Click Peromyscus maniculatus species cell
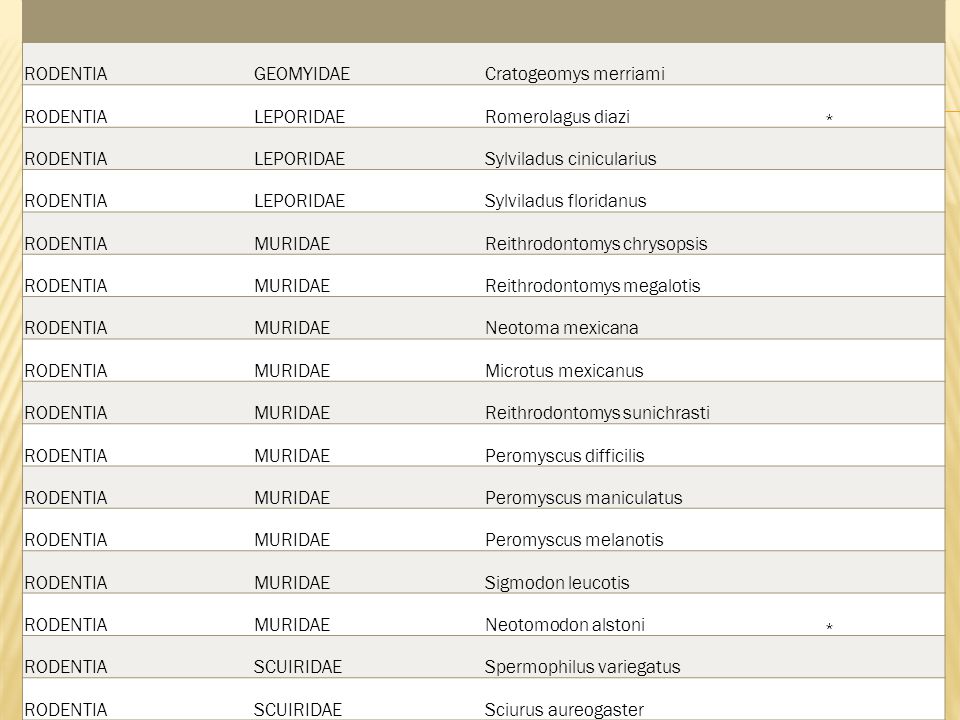 click(583, 498)
